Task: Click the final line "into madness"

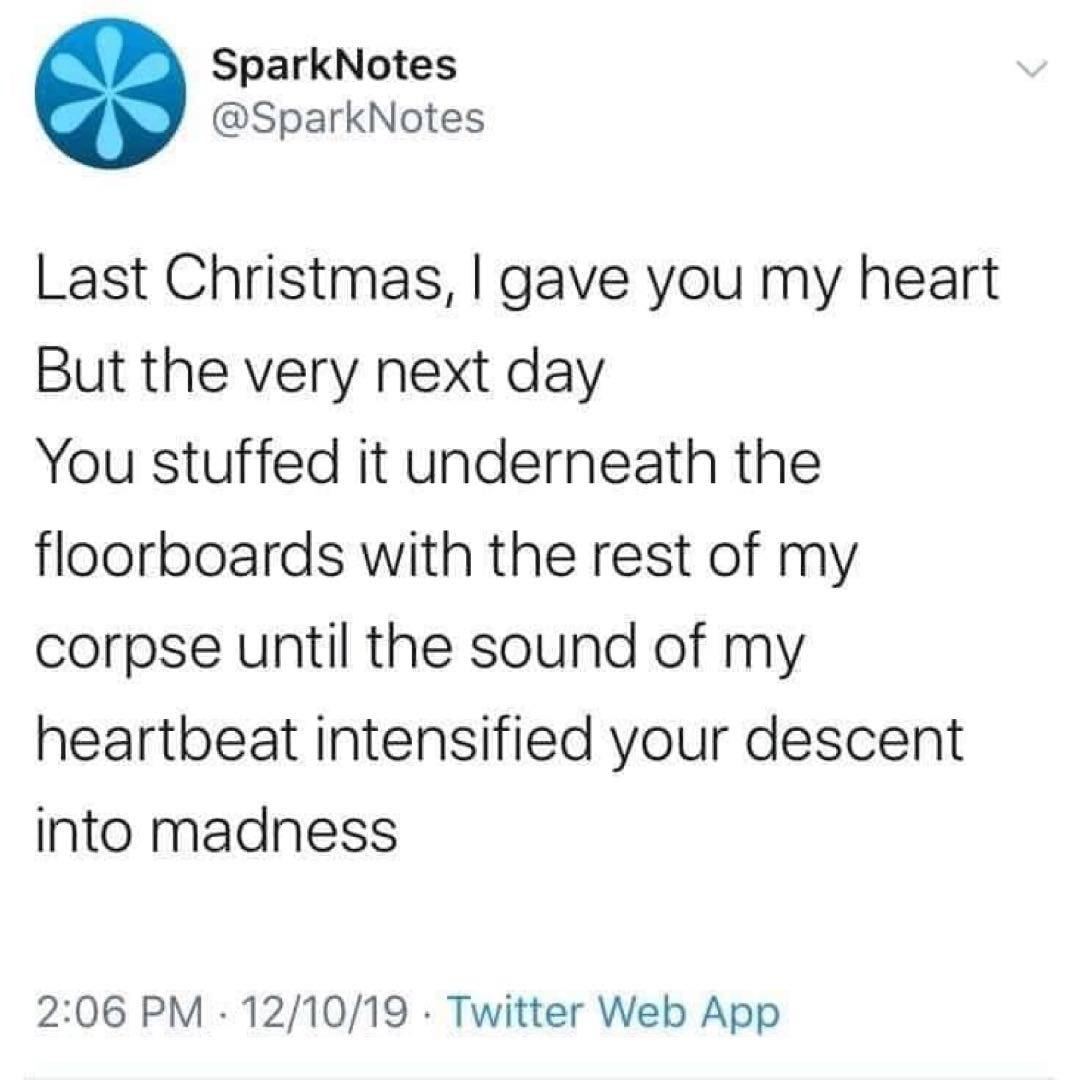Action: (216, 830)
